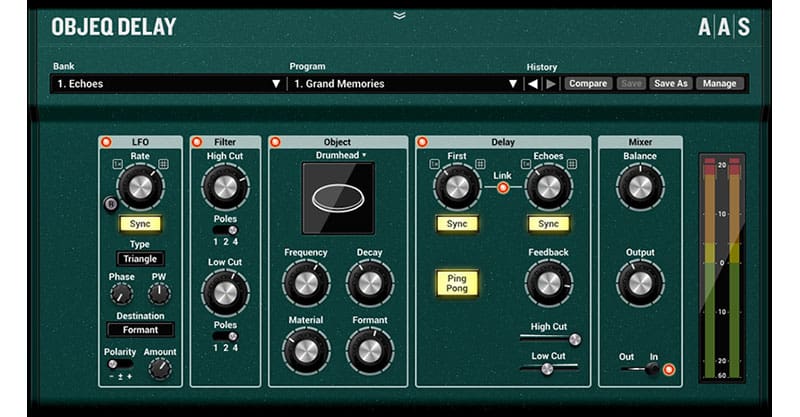The width and height of the screenshot is (800, 417).
Task: Click the LFO Rate 1x icon
Action: click(117, 164)
